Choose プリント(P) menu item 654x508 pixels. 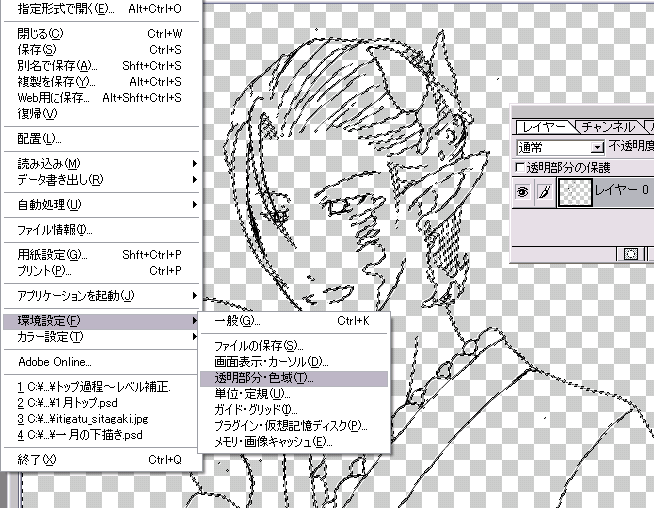(102, 271)
